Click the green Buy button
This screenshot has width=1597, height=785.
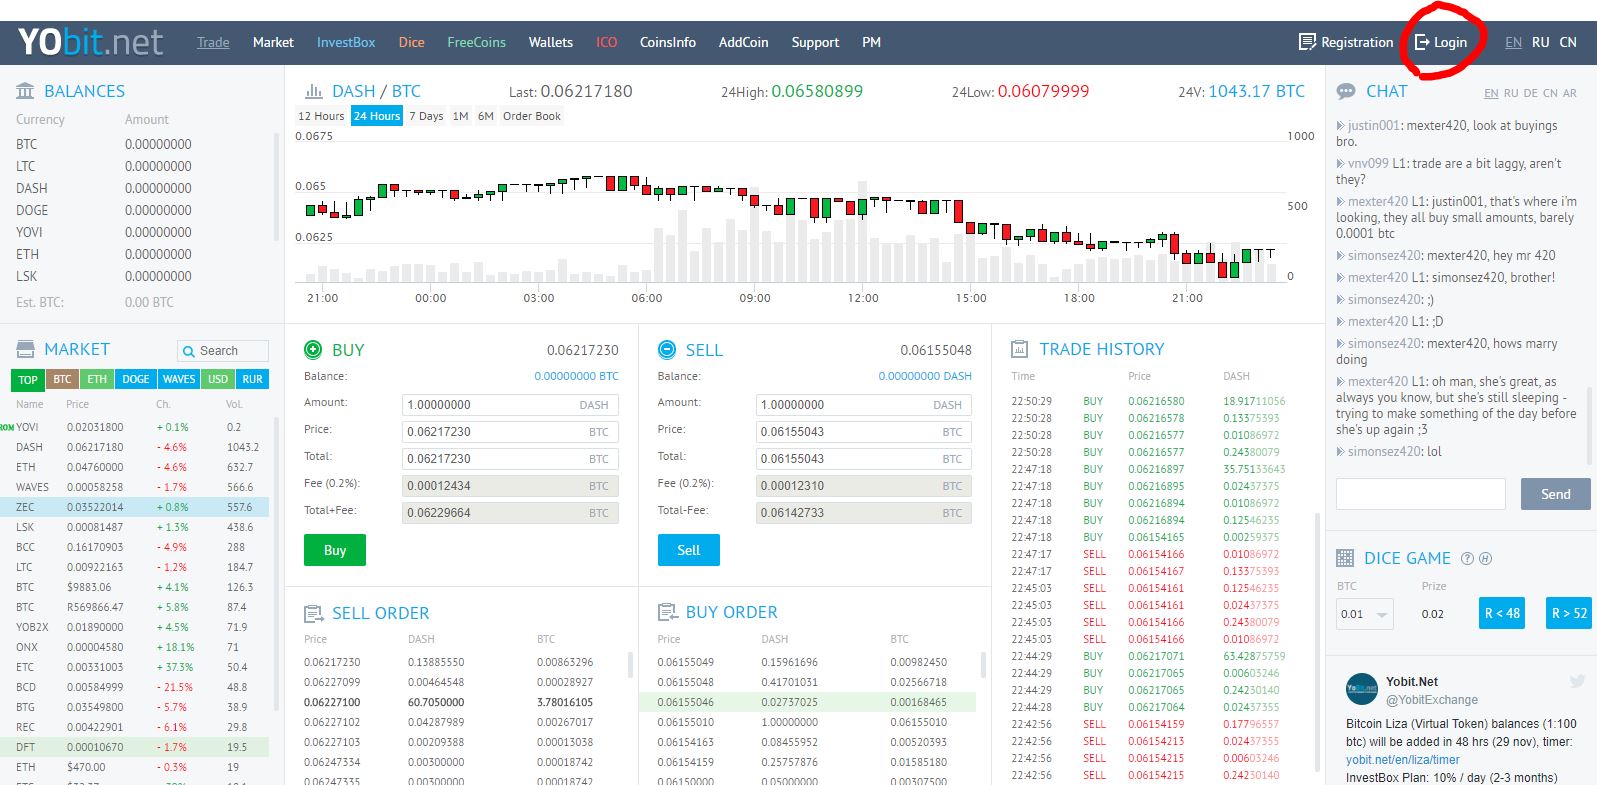tap(335, 550)
